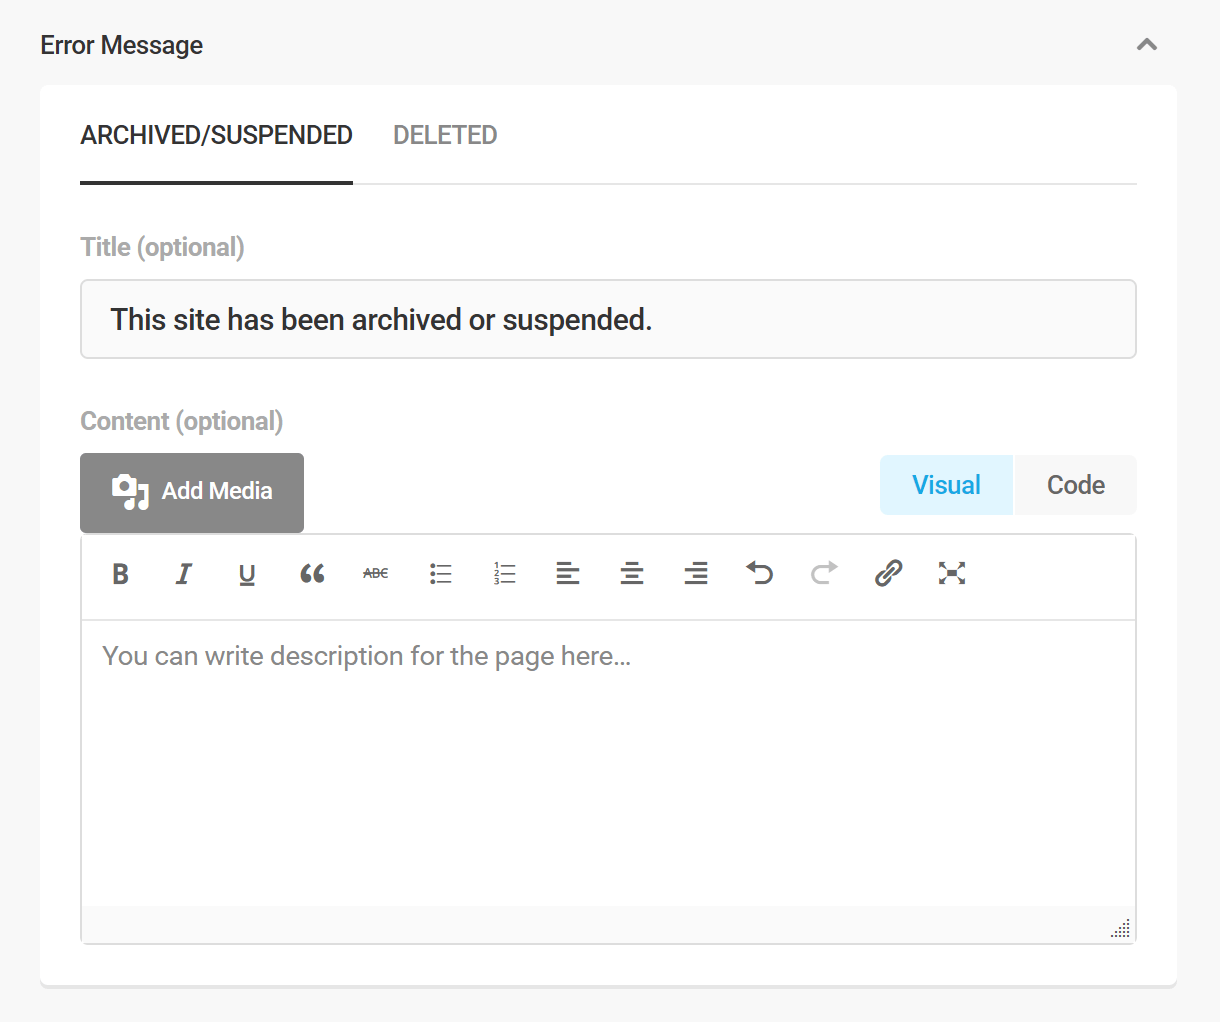Undo the last change
This screenshot has height=1022, width=1220.
coord(760,573)
